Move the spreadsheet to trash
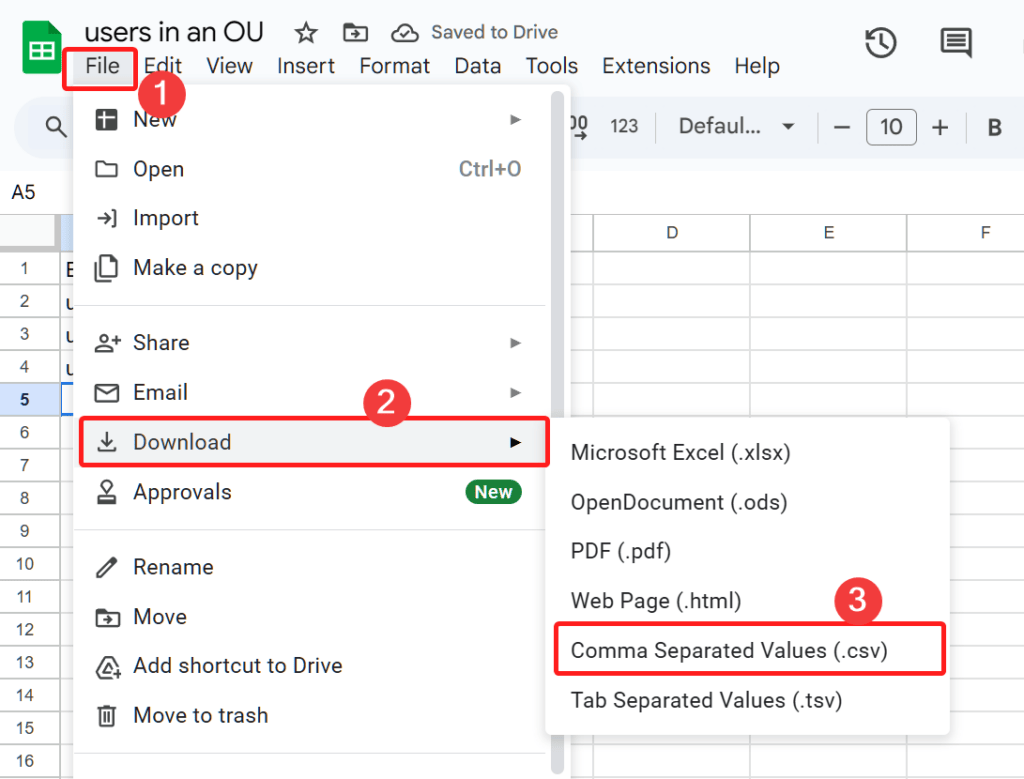Viewport: 1024px width, 779px height. point(200,715)
